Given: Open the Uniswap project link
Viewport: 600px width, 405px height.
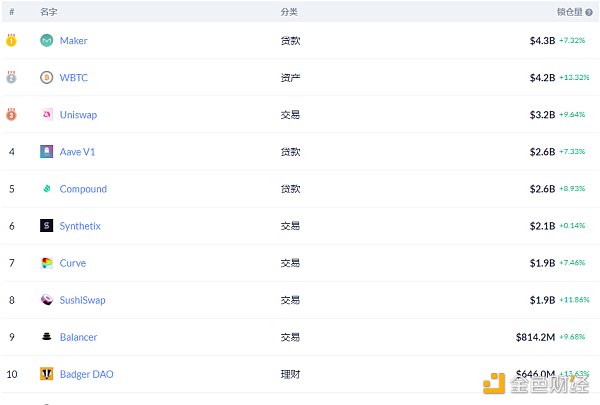Looking at the screenshot, I should [78, 115].
